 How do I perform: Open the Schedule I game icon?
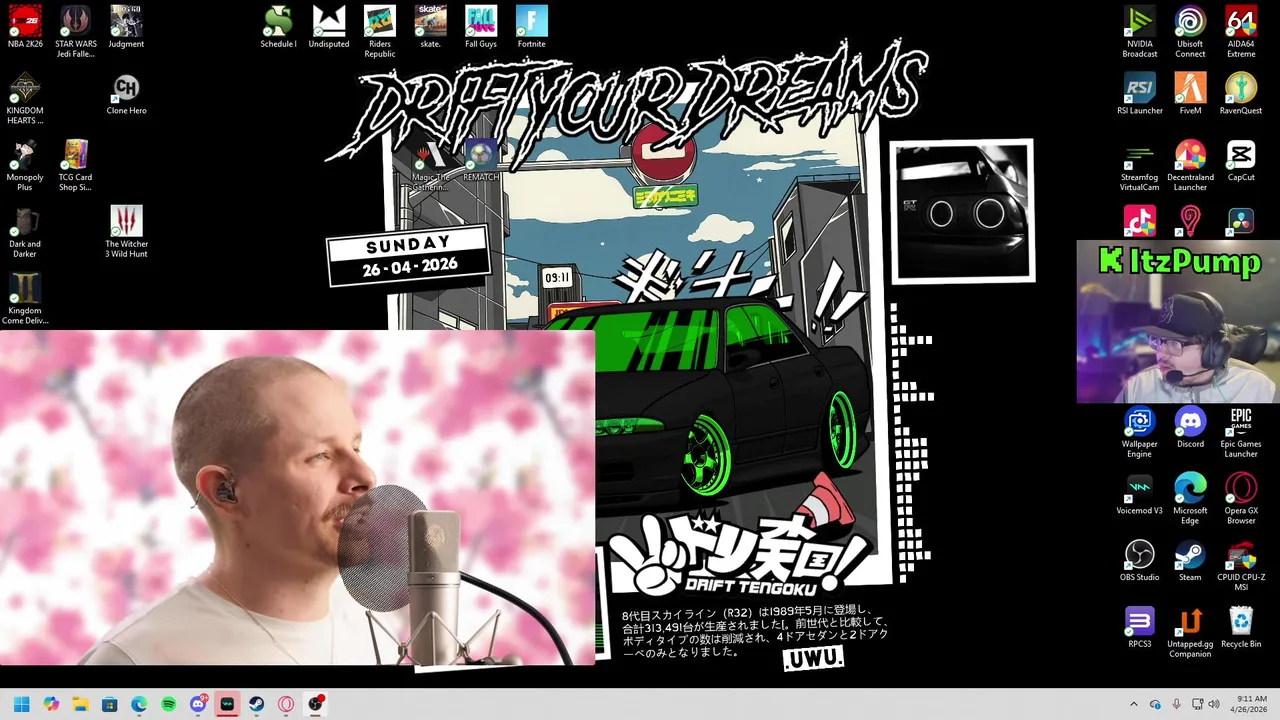(278, 27)
